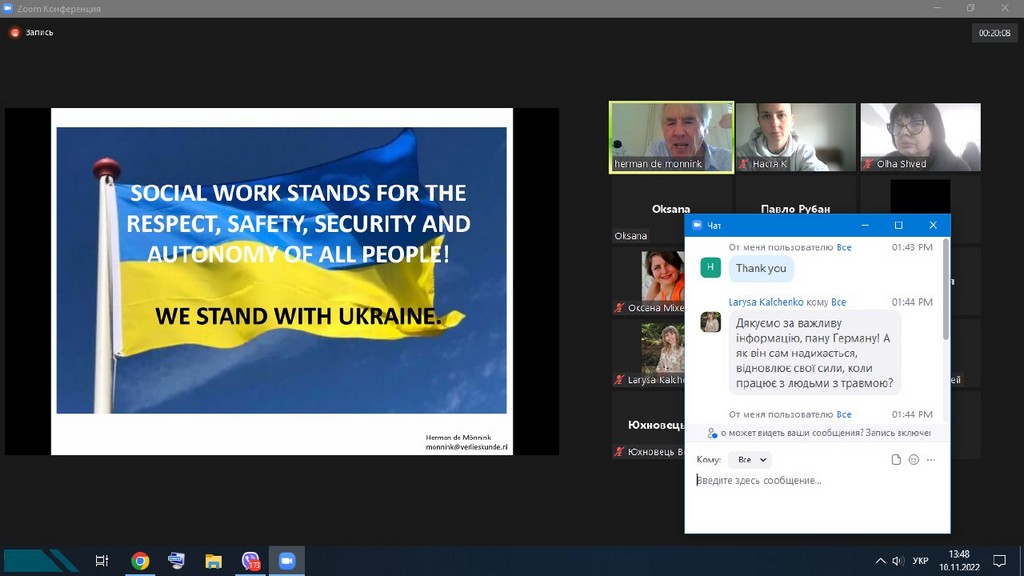
Task: Expand the 'Все' recipient dropdown
Action: coord(750,460)
